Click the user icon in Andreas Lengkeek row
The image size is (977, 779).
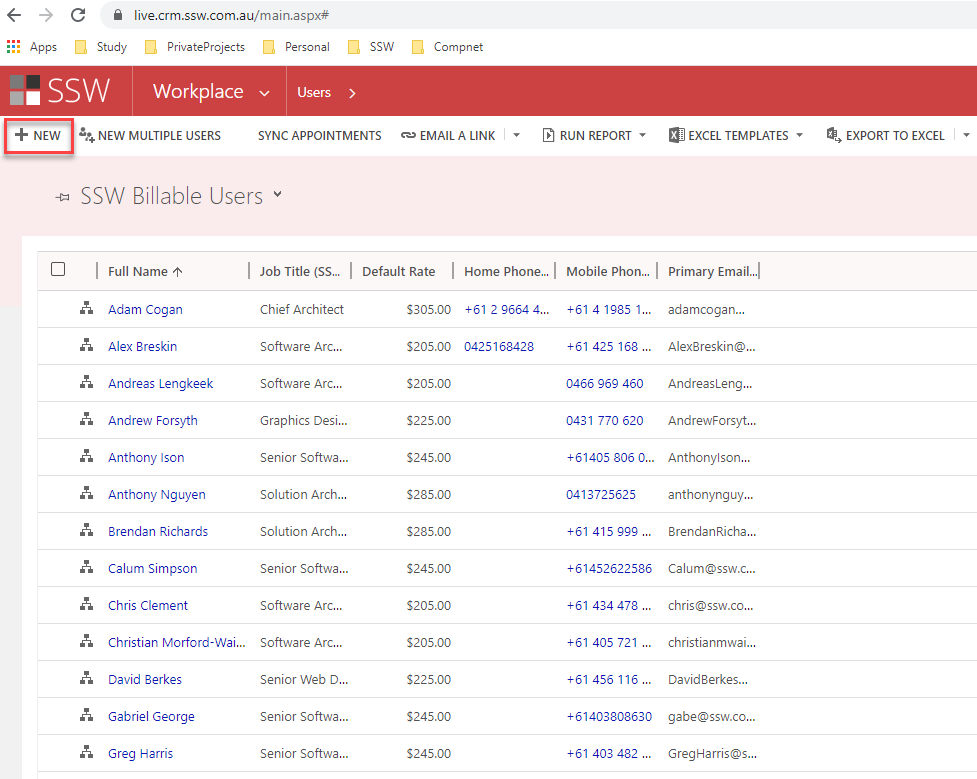tap(87, 382)
